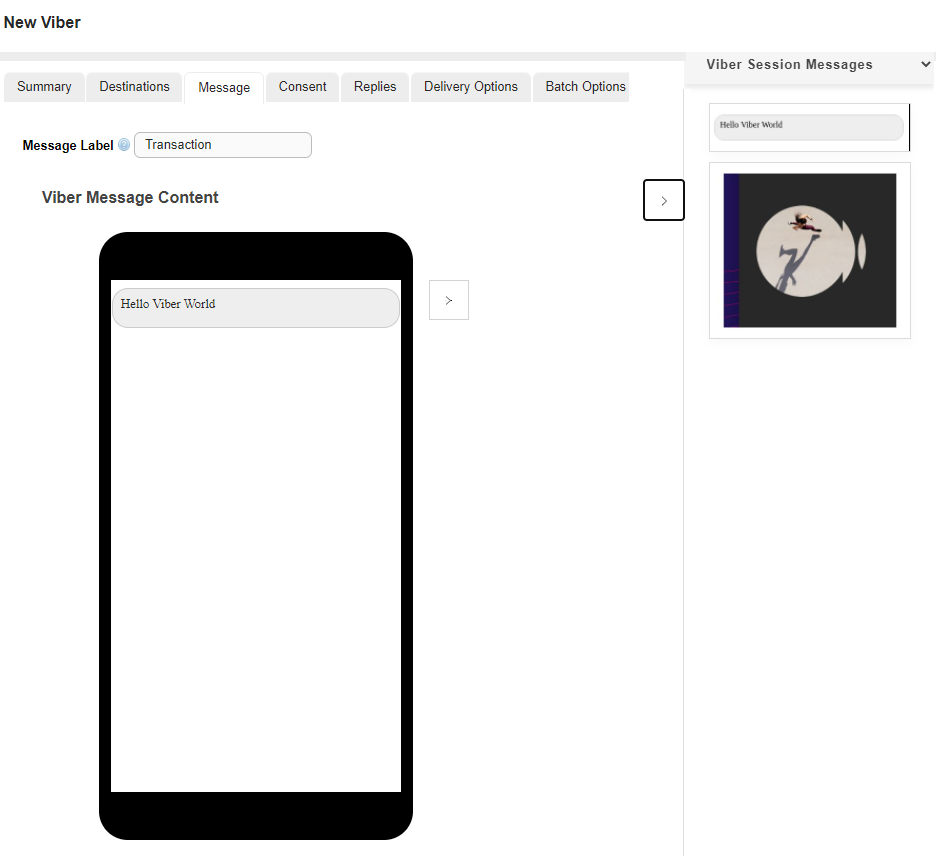Switch to the Destinations tab
This screenshot has width=936, height=856.
[134, 87]
